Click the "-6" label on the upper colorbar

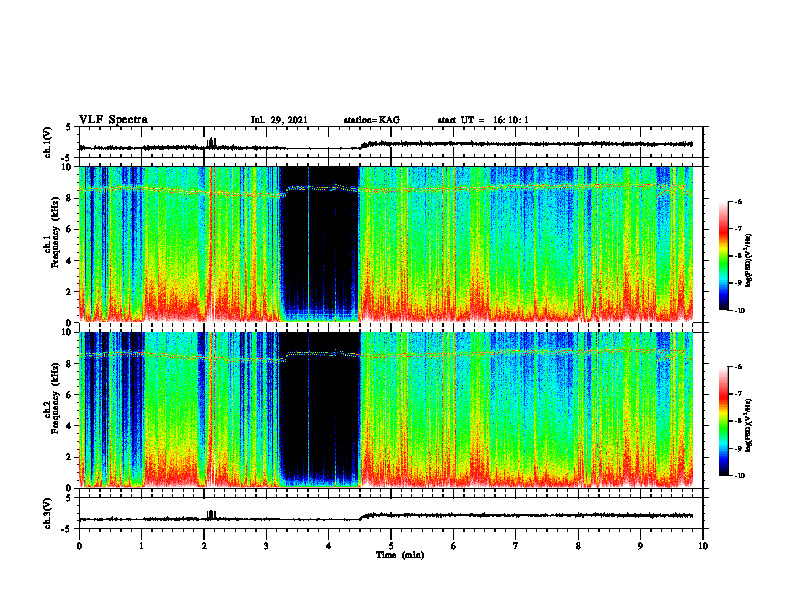[738, 201]
